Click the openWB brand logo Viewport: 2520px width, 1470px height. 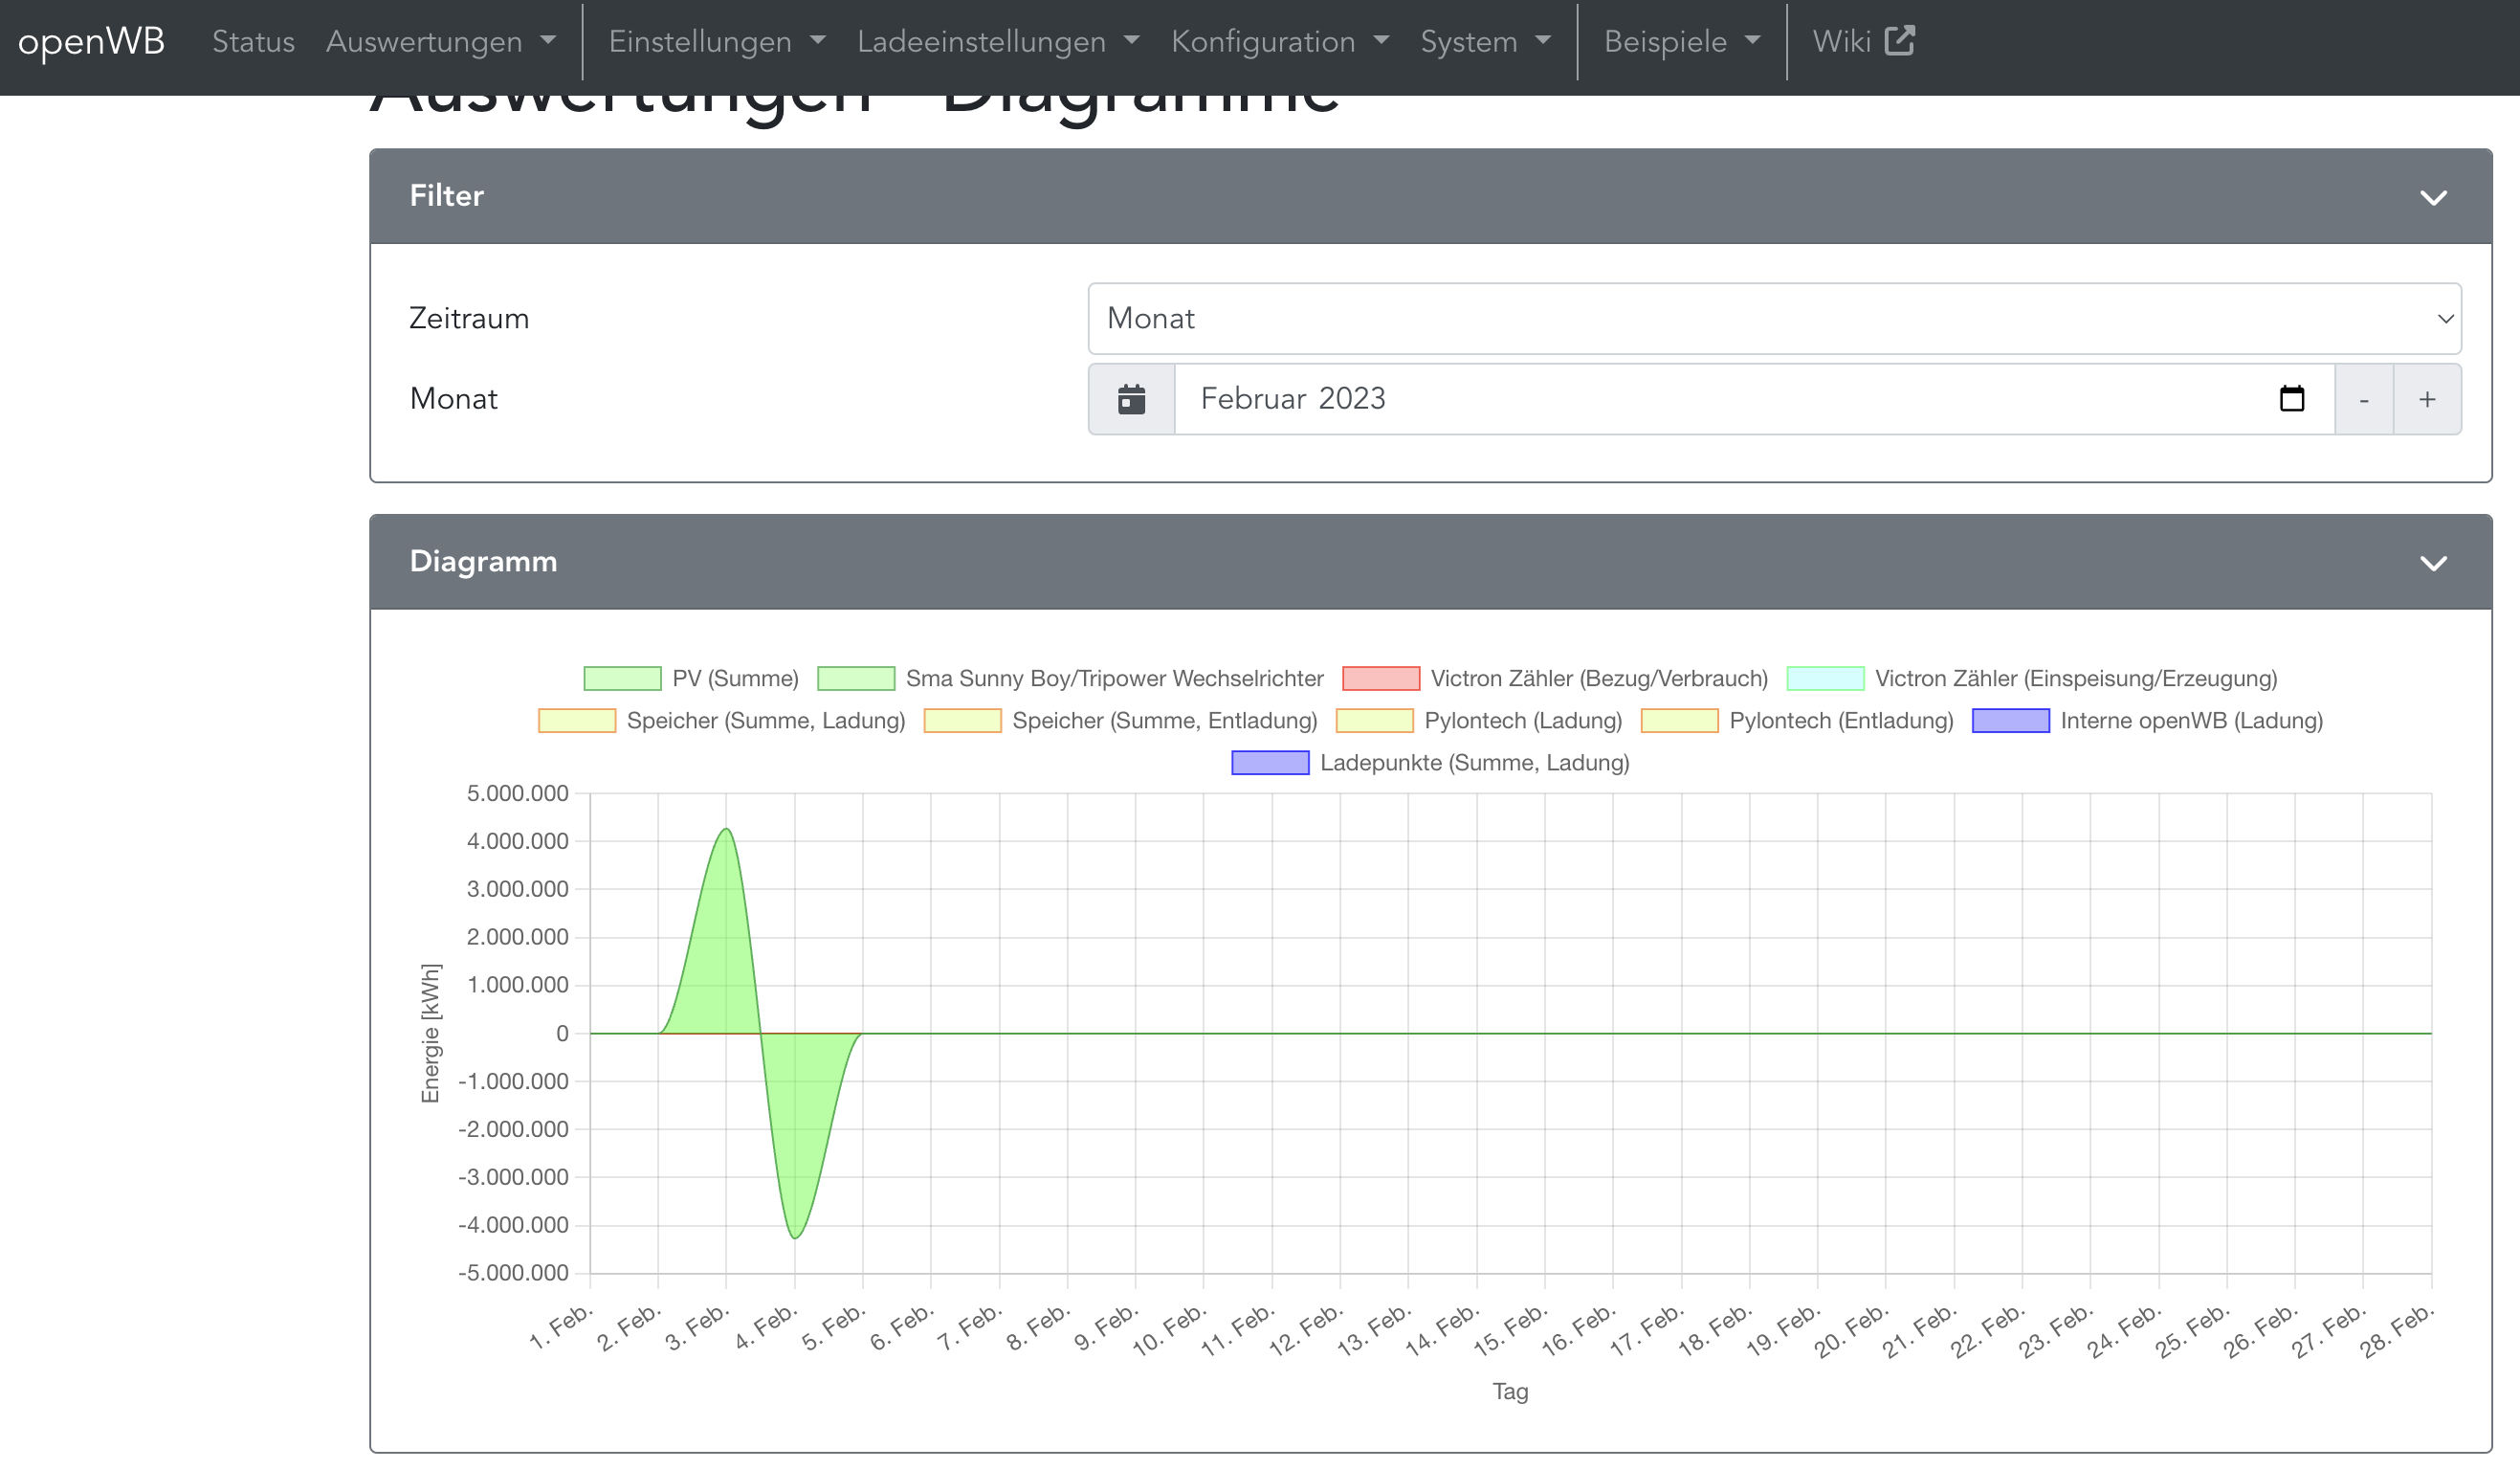91,41
